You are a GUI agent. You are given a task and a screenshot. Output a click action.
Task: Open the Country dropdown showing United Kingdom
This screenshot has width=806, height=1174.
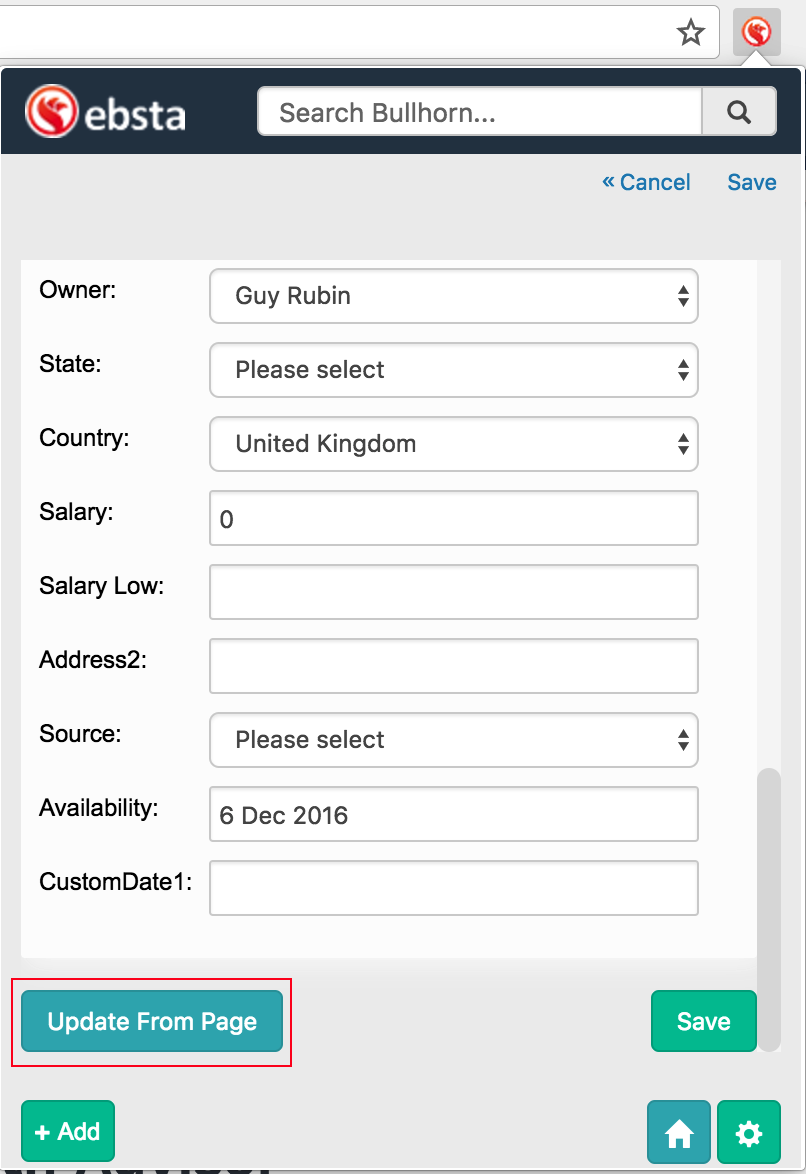click(453, 444)
